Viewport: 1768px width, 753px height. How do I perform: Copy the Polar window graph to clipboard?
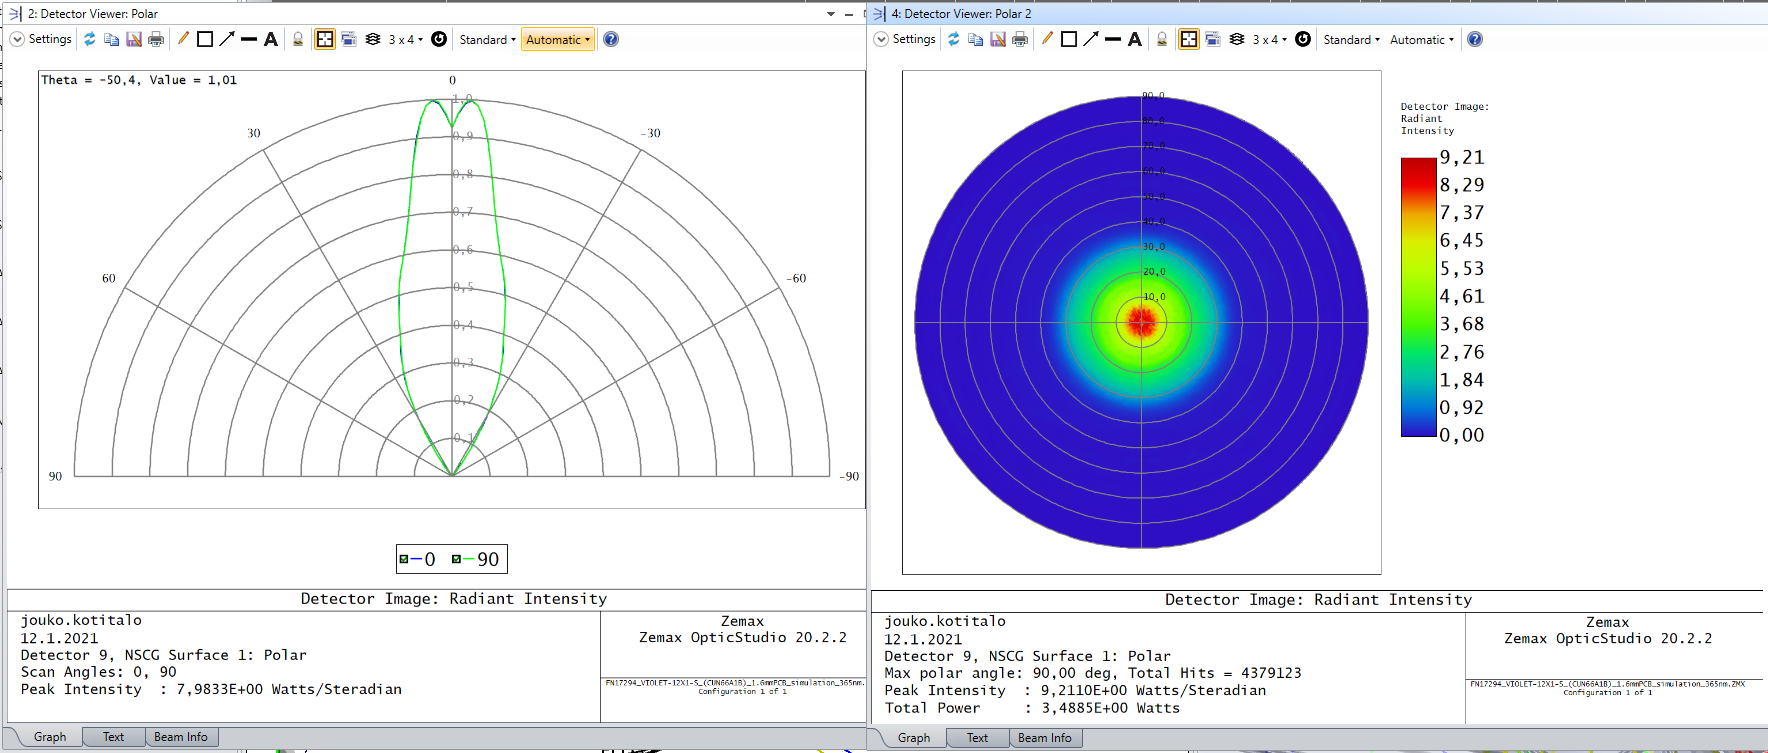point(112,39)
